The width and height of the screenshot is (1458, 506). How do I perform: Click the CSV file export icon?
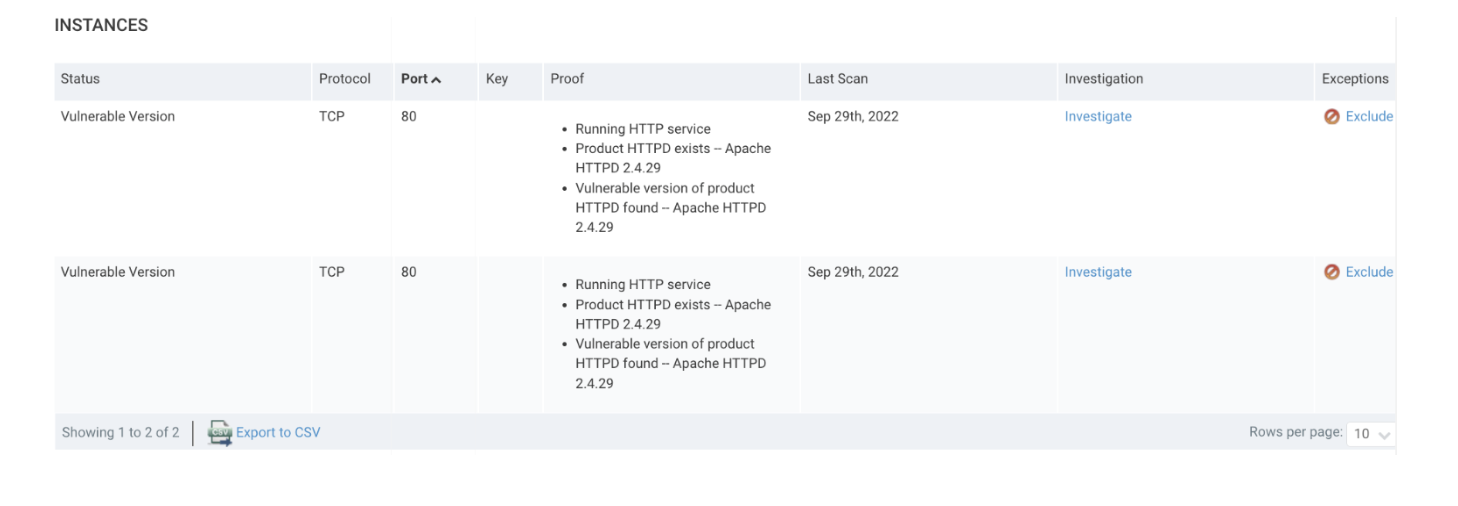(x=219, y=432)
